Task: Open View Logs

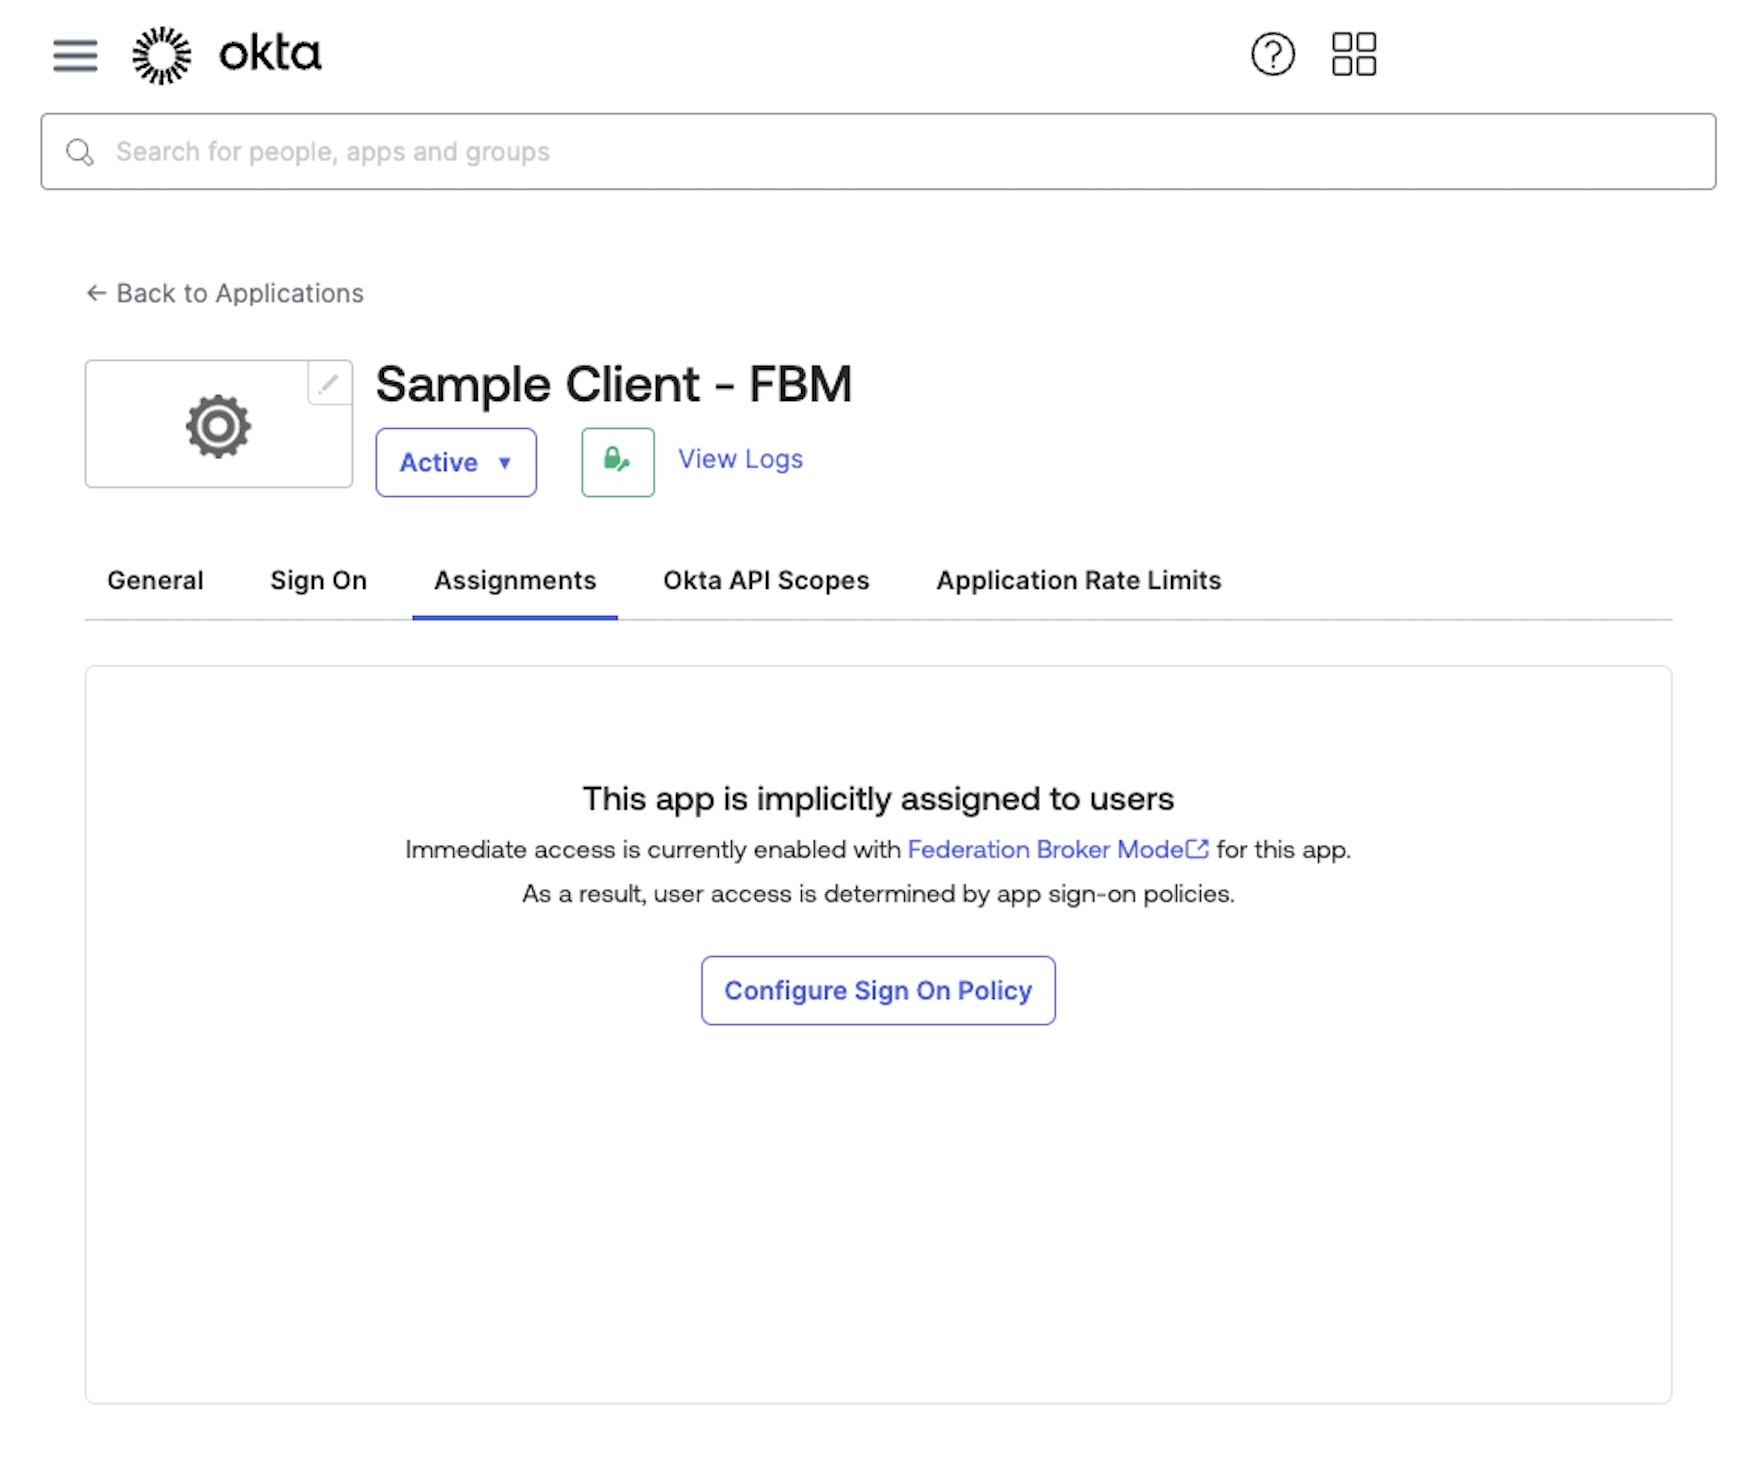Action: [739, 459]
